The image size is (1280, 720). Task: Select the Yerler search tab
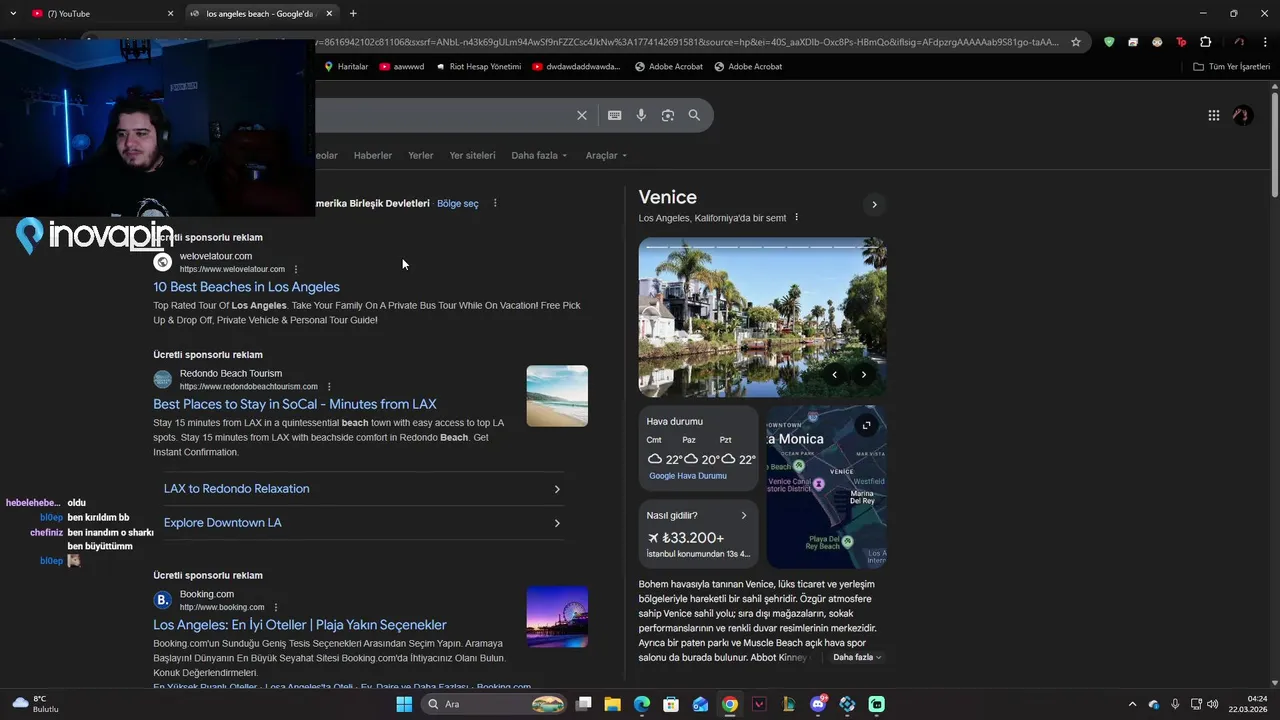coord(421,155)
